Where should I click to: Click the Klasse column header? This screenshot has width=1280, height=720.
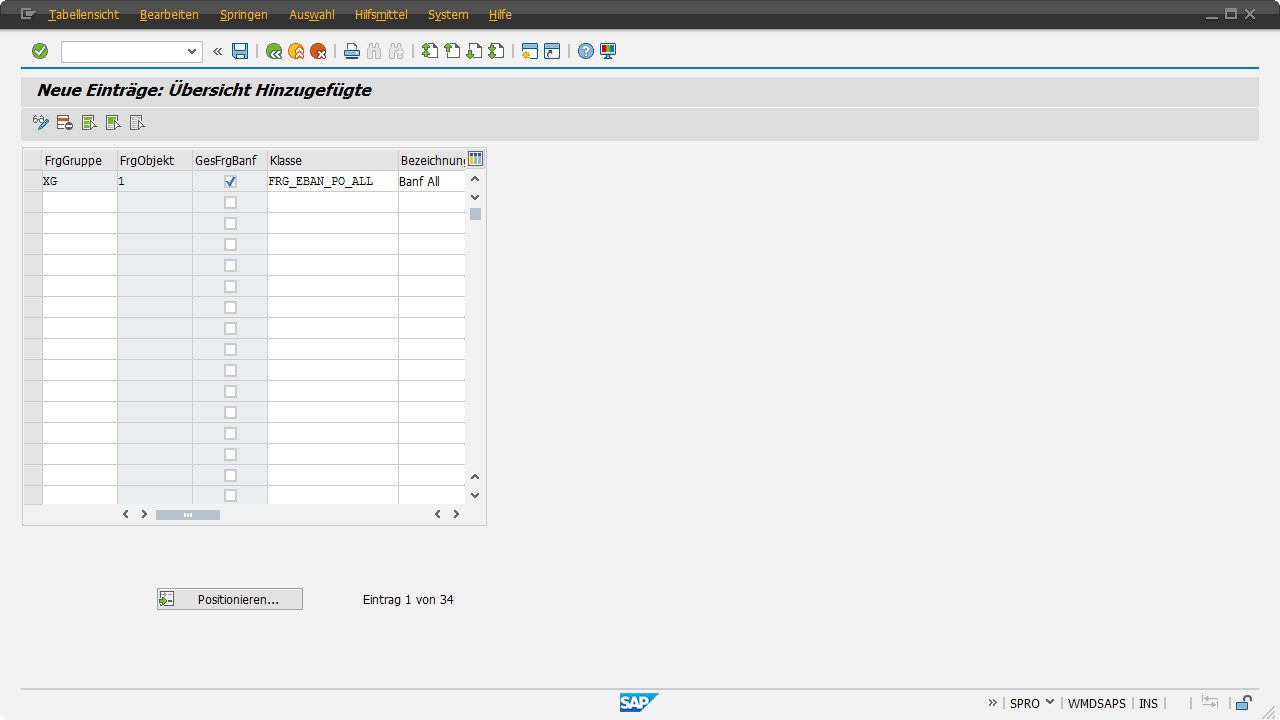point(332,160)
